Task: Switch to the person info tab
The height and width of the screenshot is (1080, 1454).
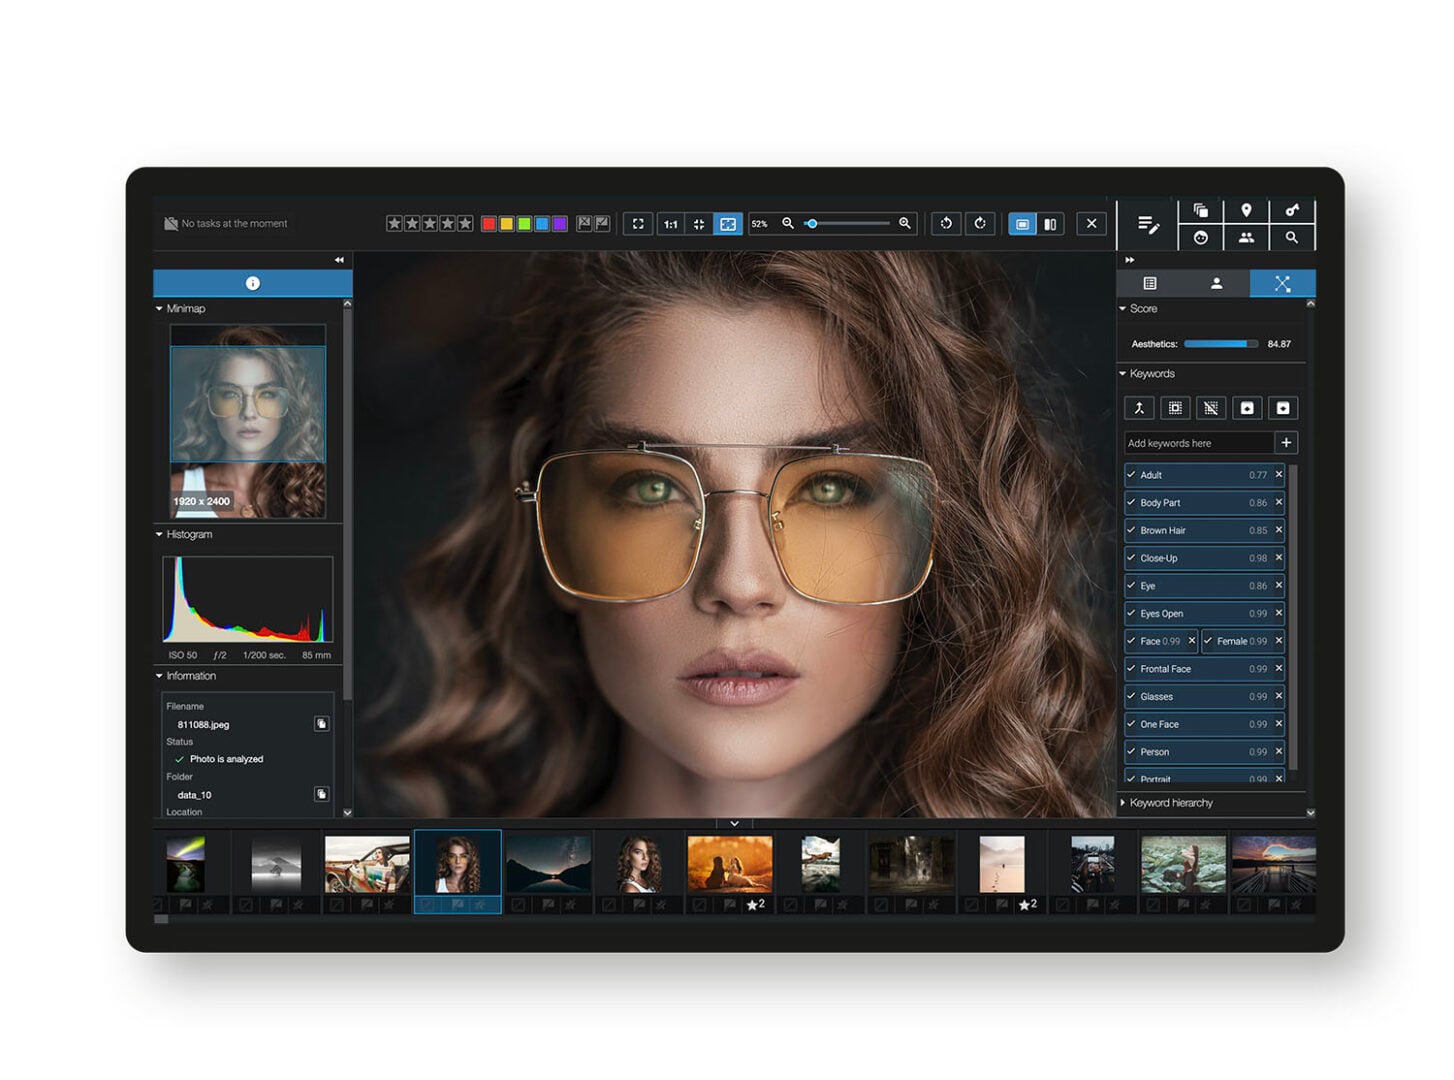Action: tap(1217, 283)
